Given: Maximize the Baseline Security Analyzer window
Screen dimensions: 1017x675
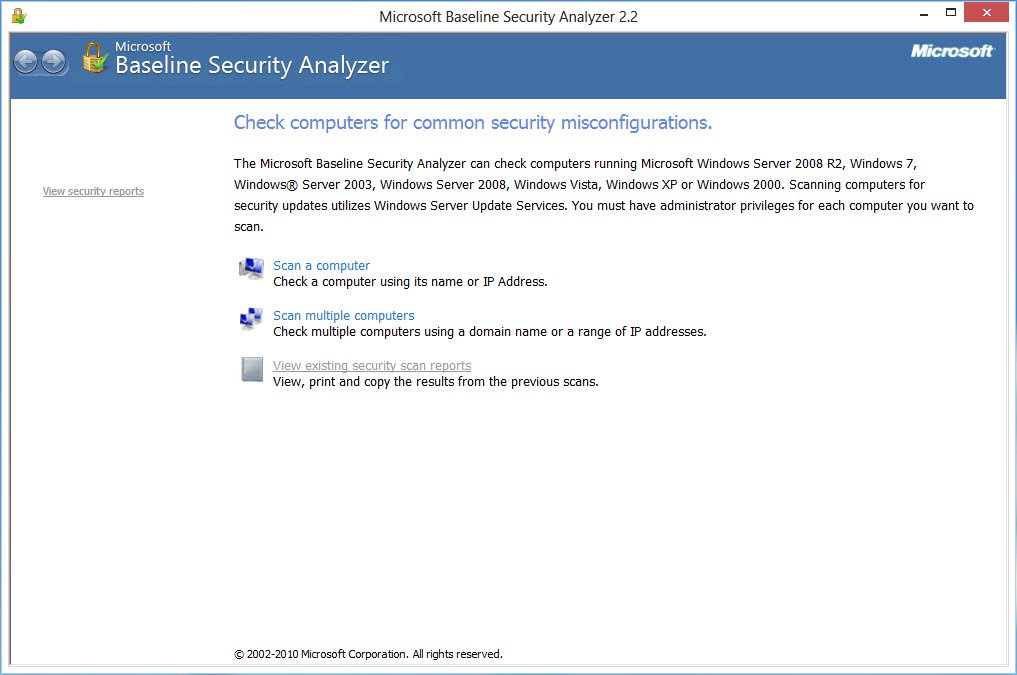Looking at the screenshot, I should (x=952, y=12).
